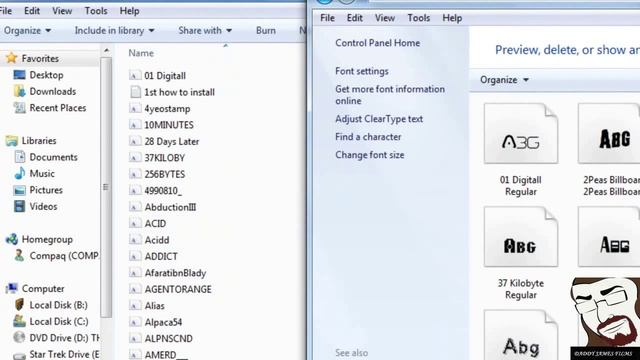Screen dimensions: 640x360
Task: Go to Control Panel Home
Action: pyautogui.click(x=378, y=43)
